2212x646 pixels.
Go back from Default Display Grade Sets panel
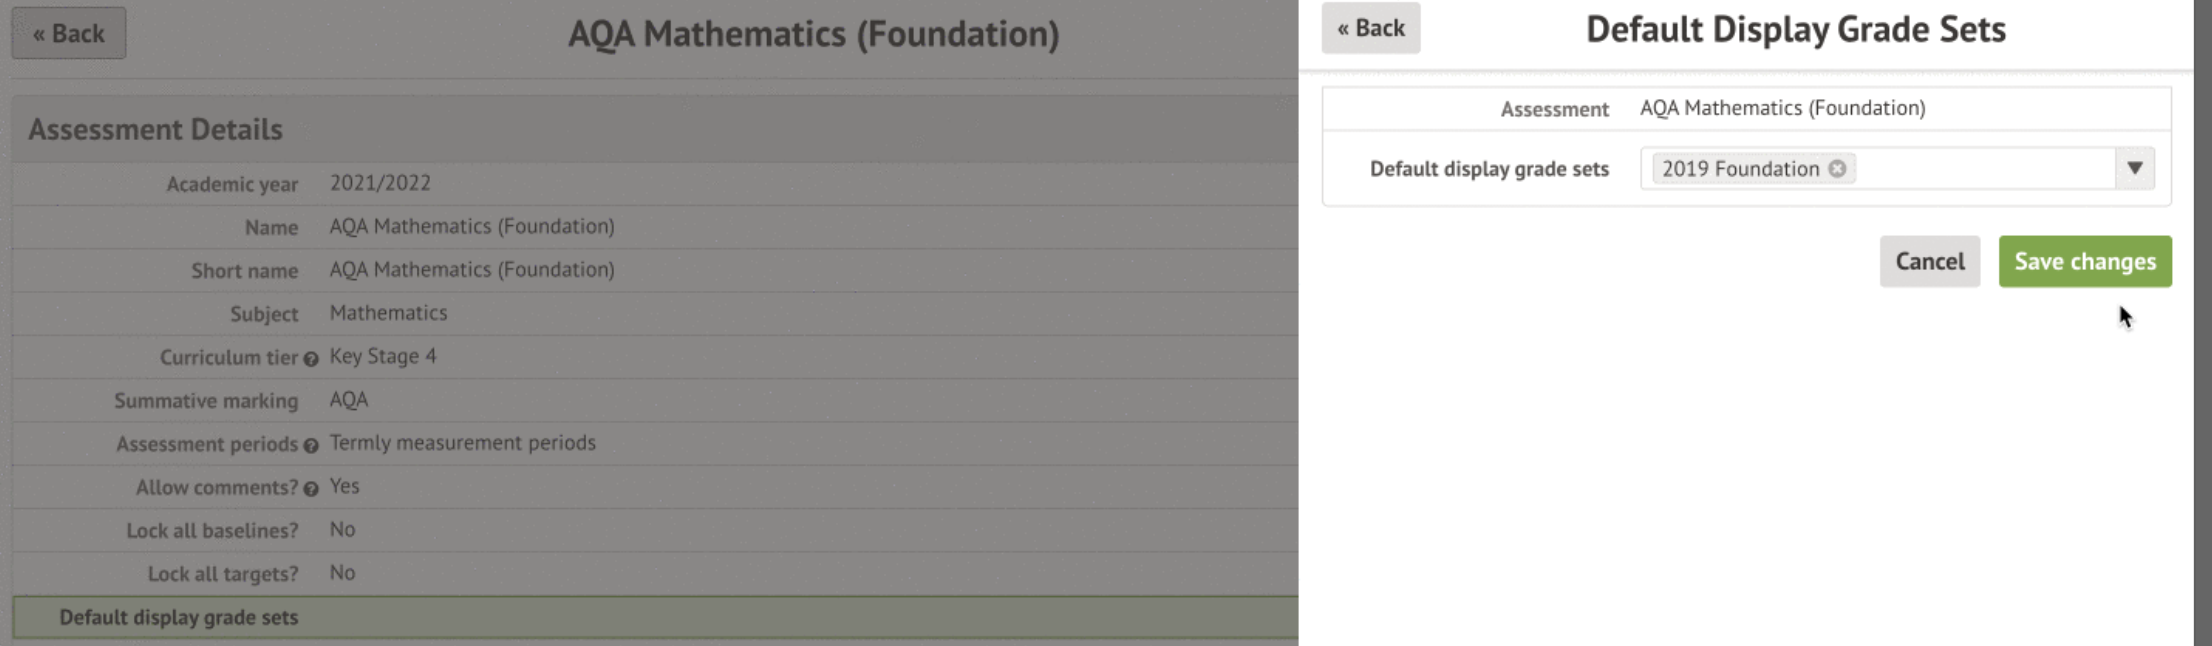click(1370, 28)
